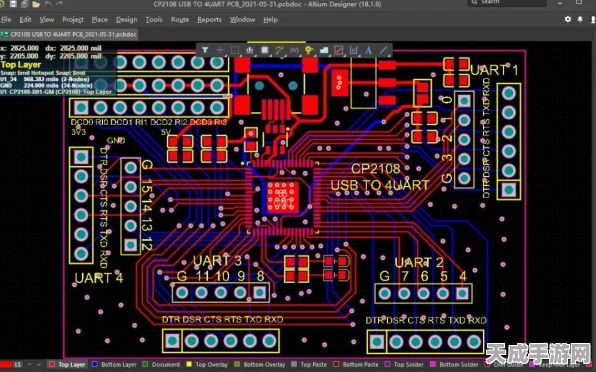
Task: Open the Reports menu
Action: [209, 19]
